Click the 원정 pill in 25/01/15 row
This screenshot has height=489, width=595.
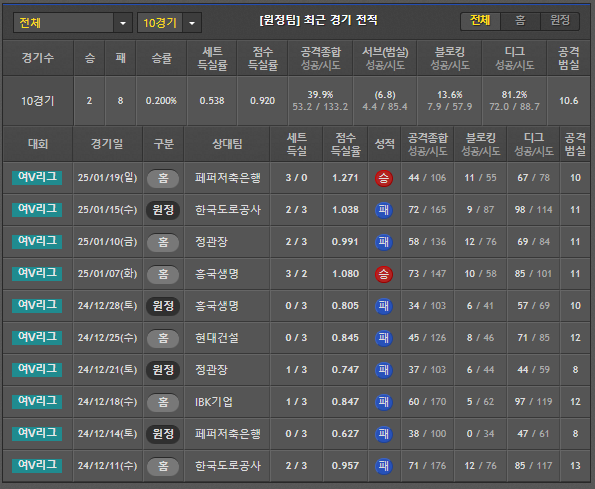(163, 210)
